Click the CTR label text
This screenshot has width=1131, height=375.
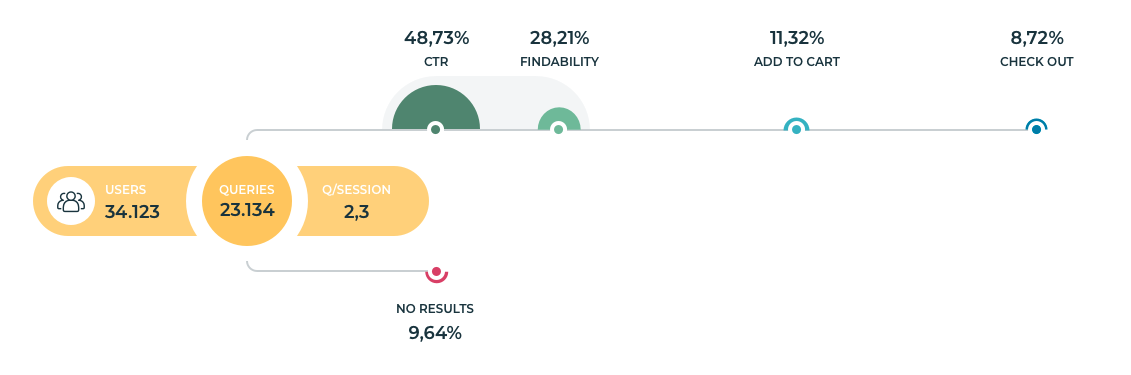tap(436, 62)
